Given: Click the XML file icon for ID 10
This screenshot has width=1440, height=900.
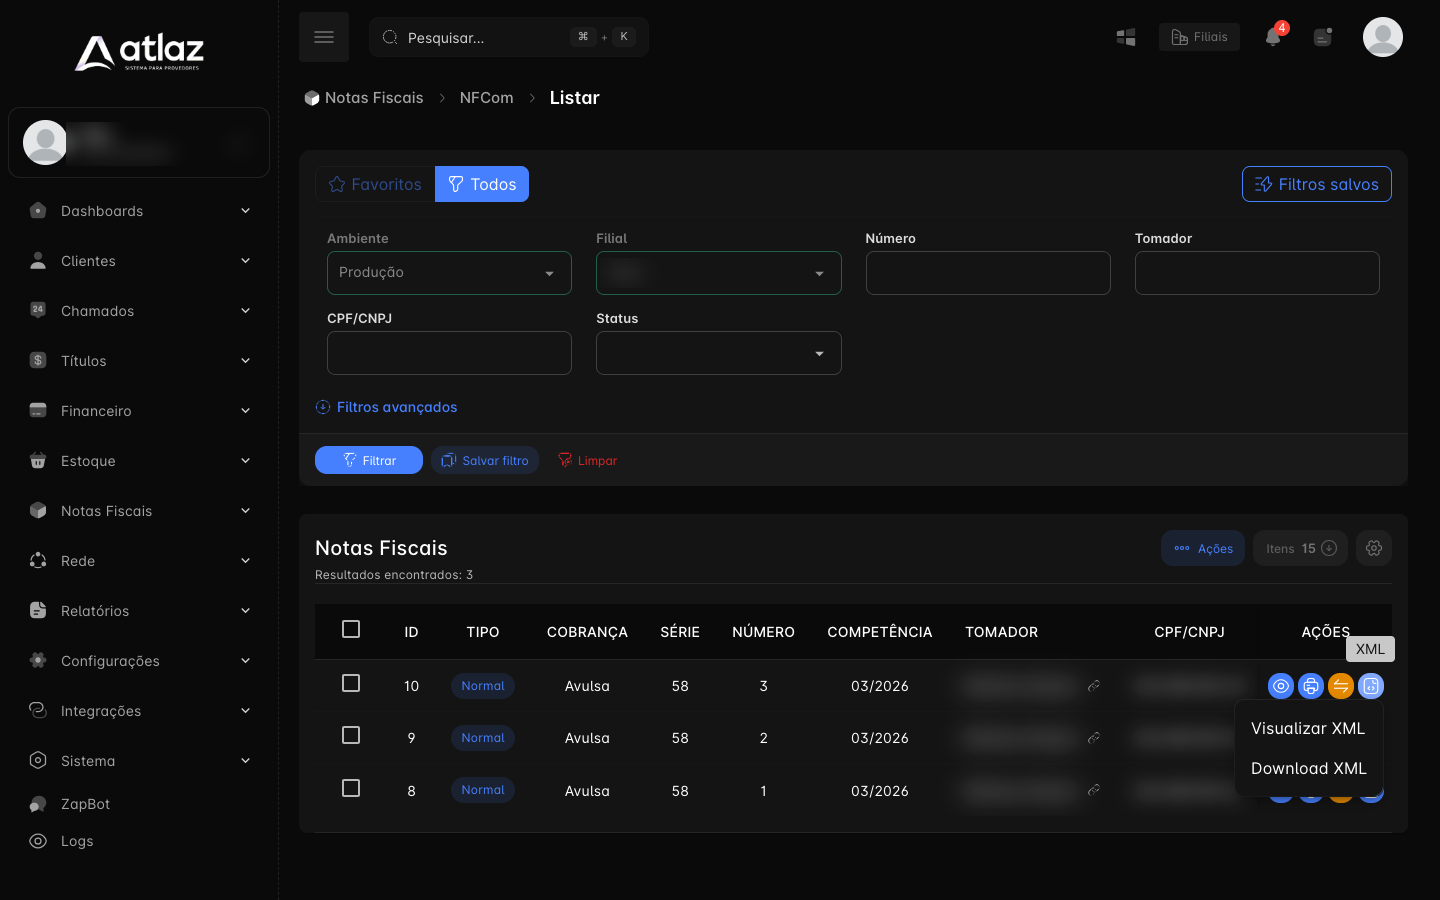Looking at the screenshot, I should pos(1371,686).
